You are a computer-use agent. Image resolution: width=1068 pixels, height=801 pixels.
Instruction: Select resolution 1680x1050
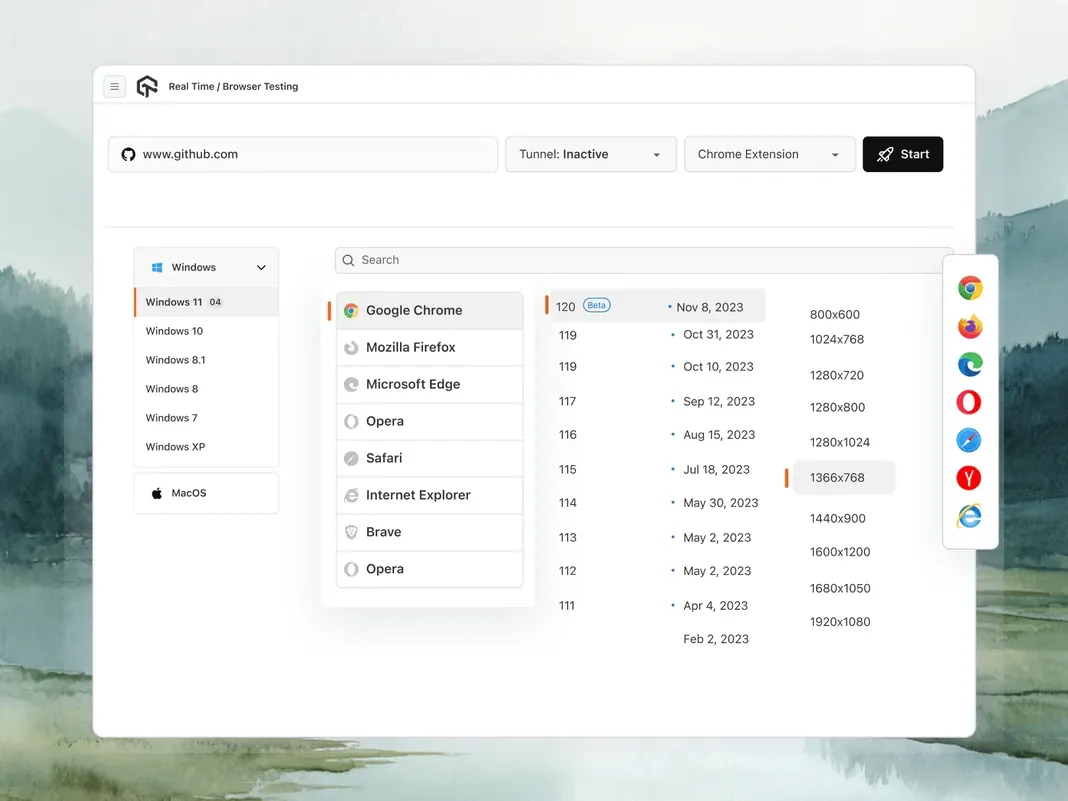coord(840,588)
